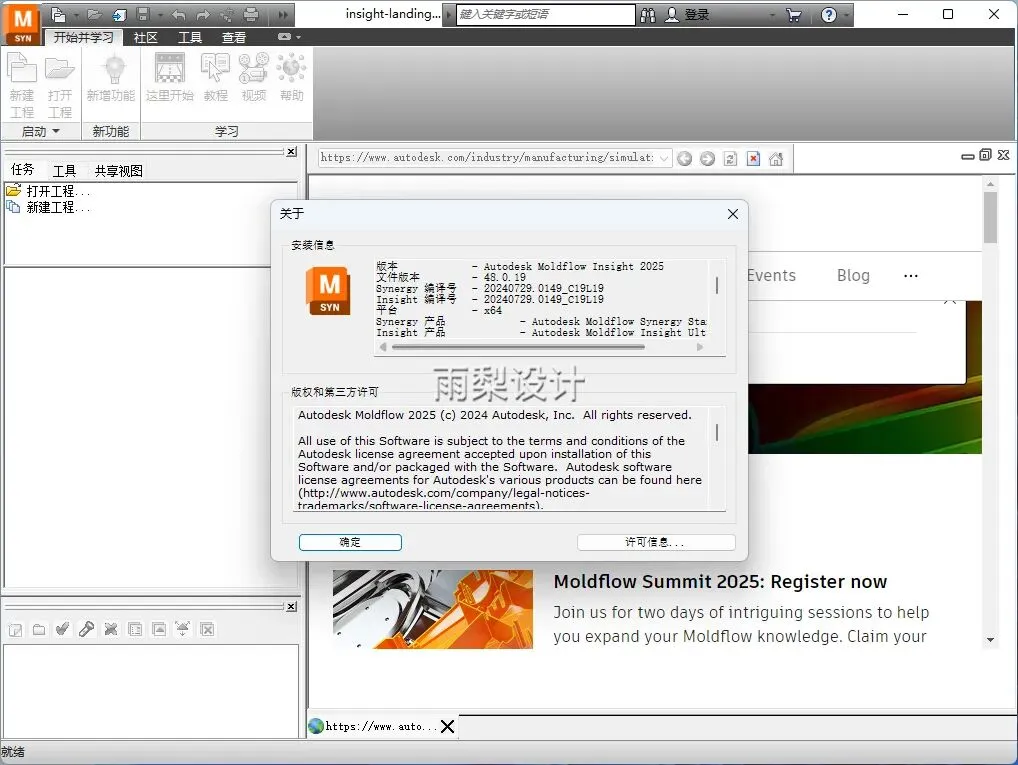Click the horizontal scrollbar in install info box
The width and height of the screenshot is (1018, 765).
(x=518, y=347)
